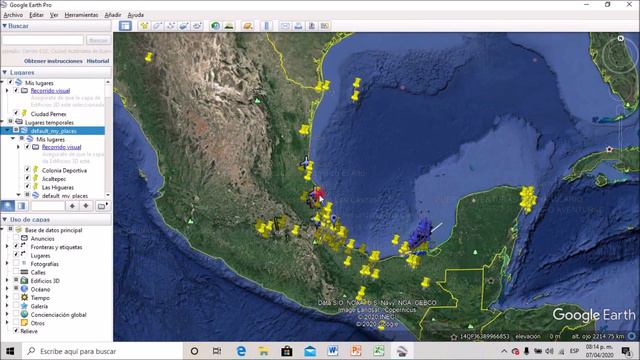Open the planet switcher toolbar icon
The height and width of the screenshot is (360, 640).
coord(247,26)
